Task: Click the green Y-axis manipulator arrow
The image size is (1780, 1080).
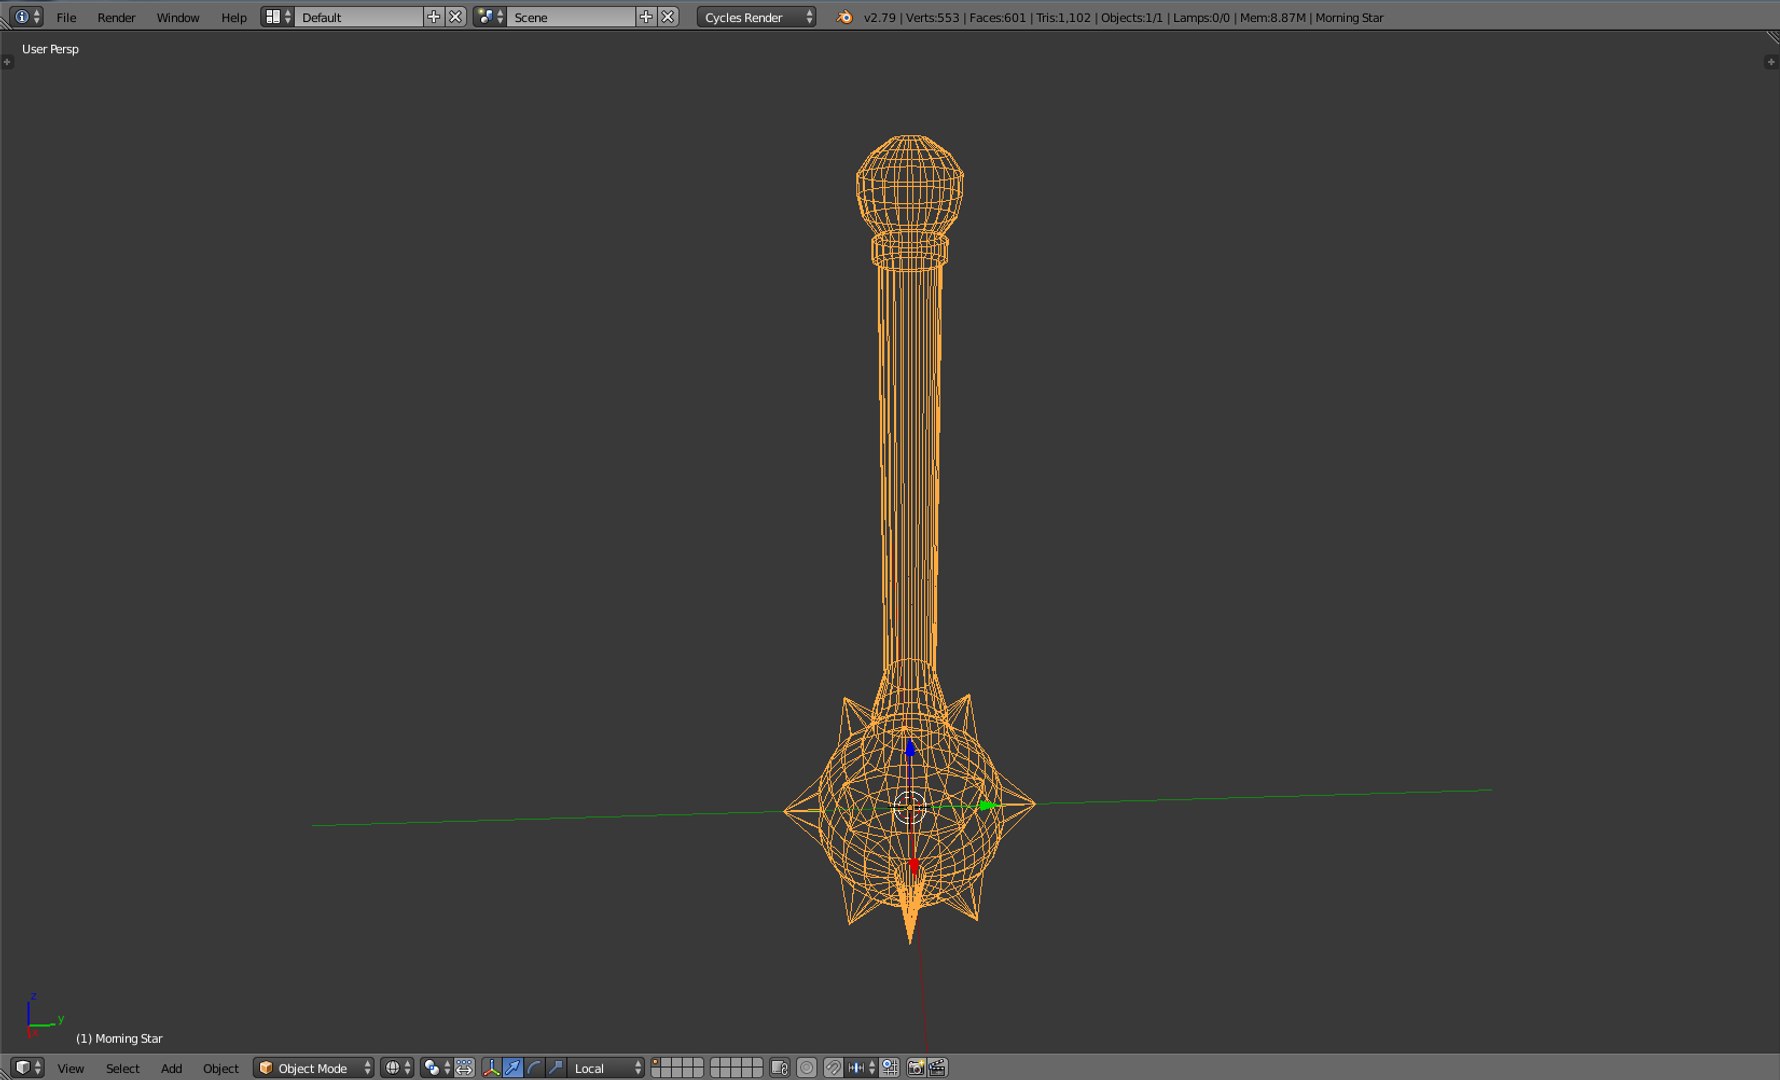Action: click(988, 805)
